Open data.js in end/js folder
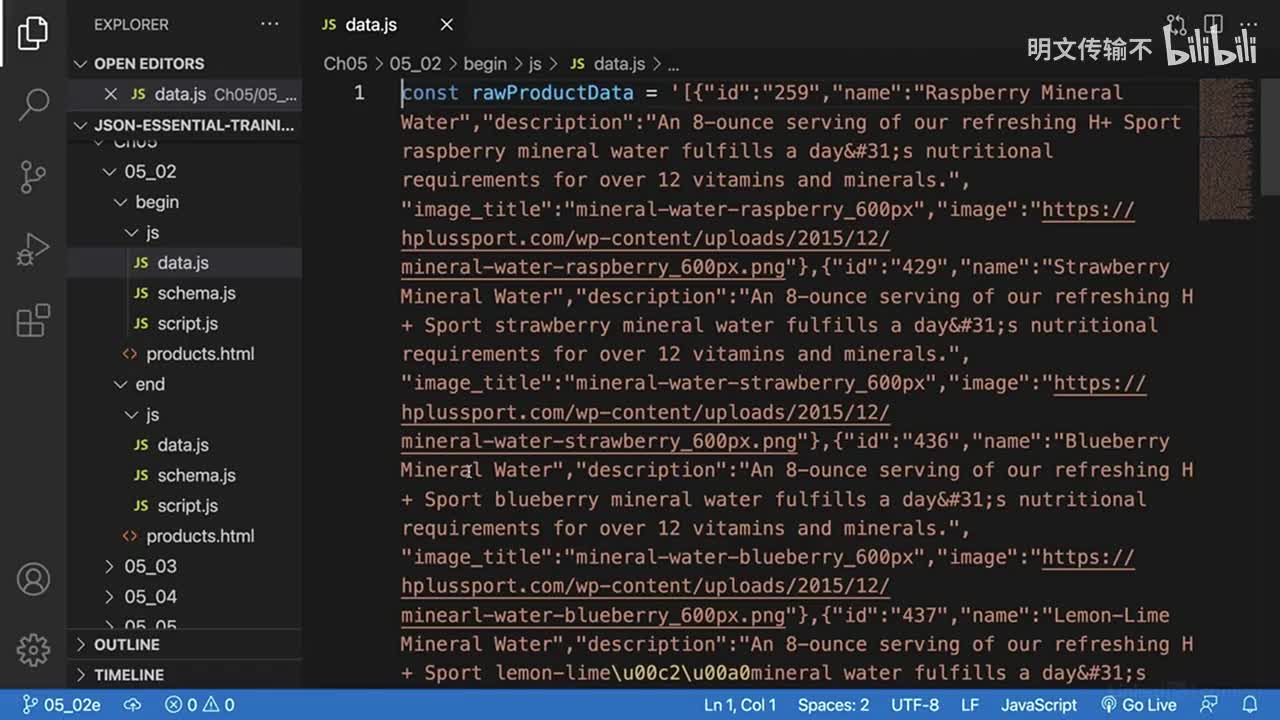This screenshot has height=720, width=1280. (185, 445)
